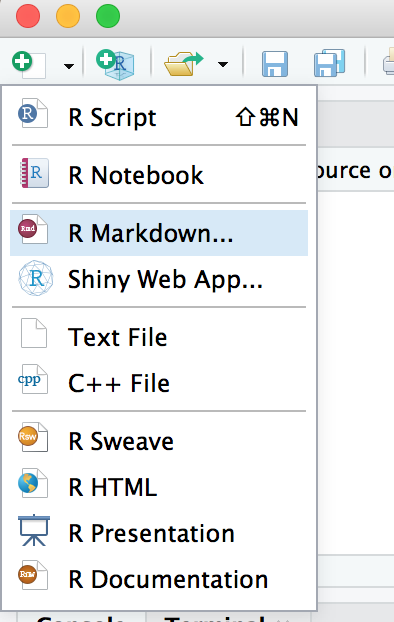Viewport: 394px width, 622px height.
Task: Select the R Markdown... option
Action: click(x=159, y=233)
